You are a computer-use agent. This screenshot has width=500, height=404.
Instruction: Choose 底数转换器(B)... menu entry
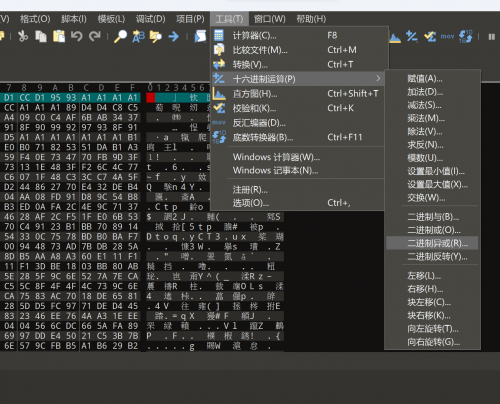click(298, 137)
